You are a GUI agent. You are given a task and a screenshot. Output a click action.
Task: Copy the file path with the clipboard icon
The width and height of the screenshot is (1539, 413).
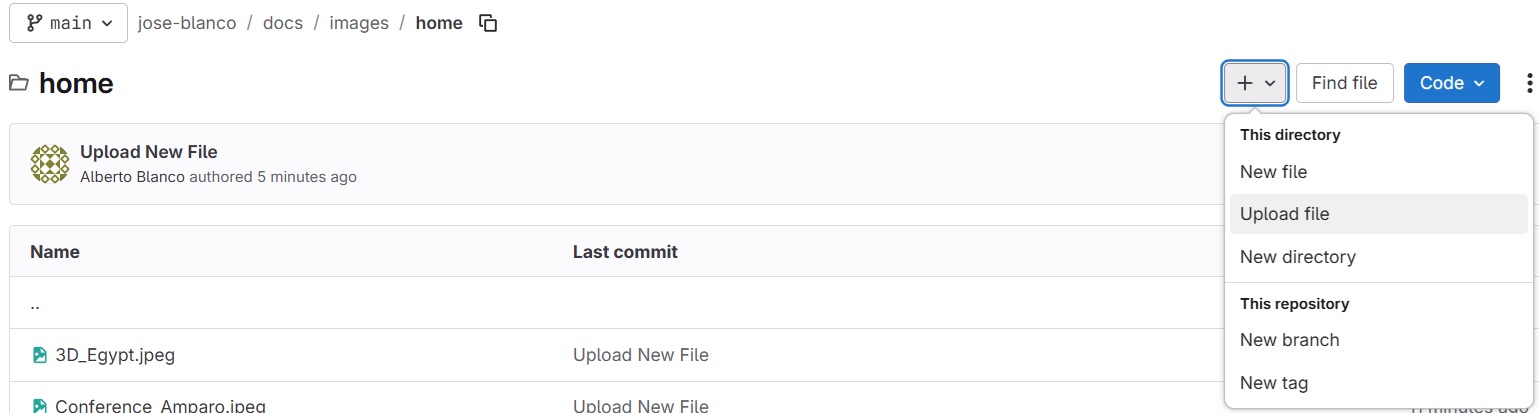click(488, 23)
